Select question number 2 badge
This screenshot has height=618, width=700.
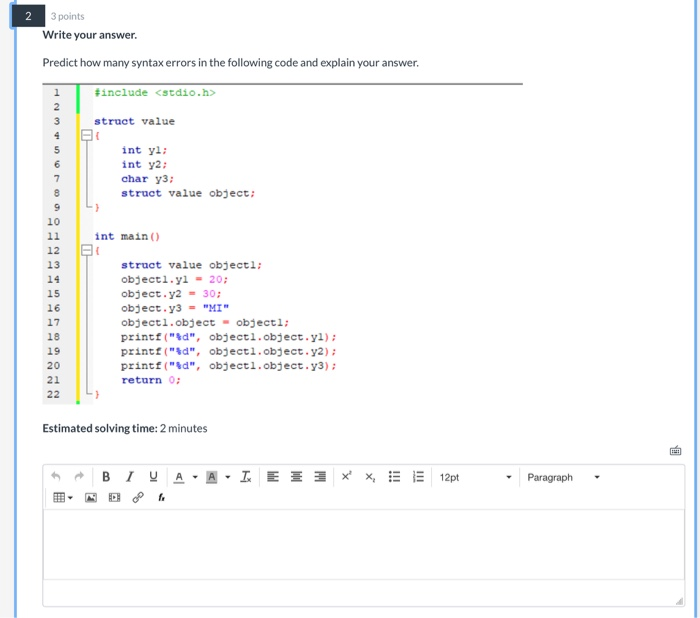[x=28, y=16]
